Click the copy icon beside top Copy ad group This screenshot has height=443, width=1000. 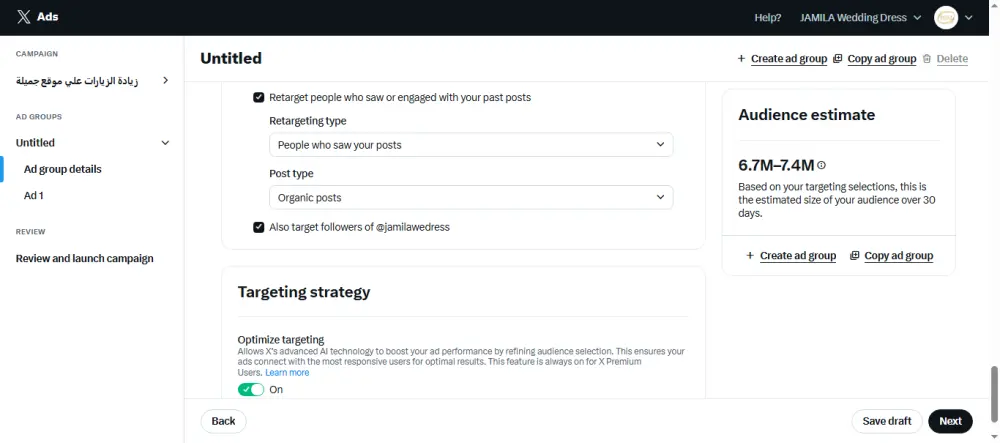(x=837, y=59)
